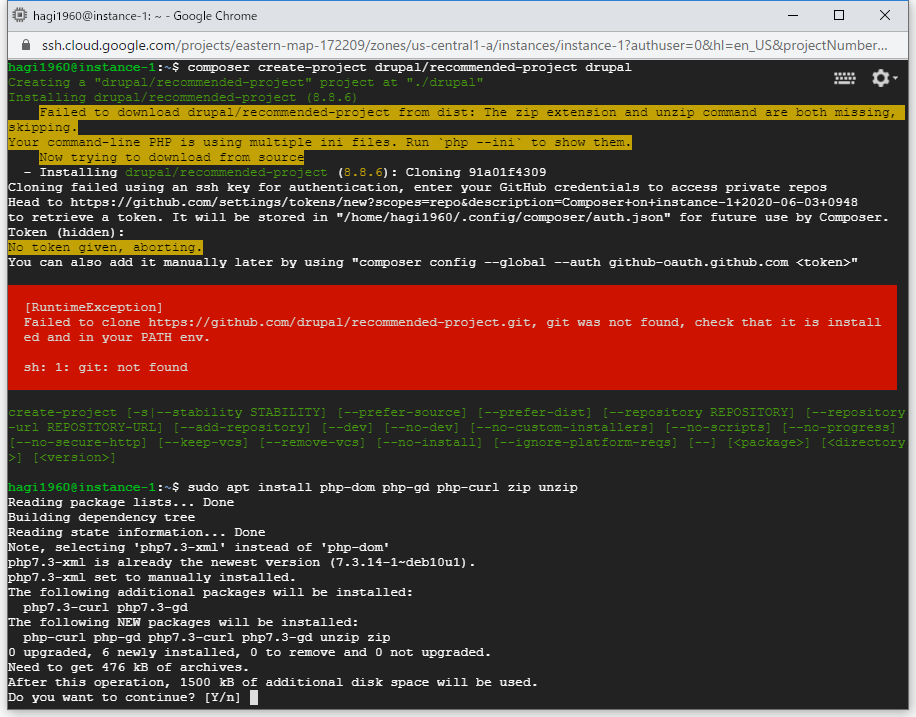Click 'sh: 1: git: not found' message

[x=106, y=368]
